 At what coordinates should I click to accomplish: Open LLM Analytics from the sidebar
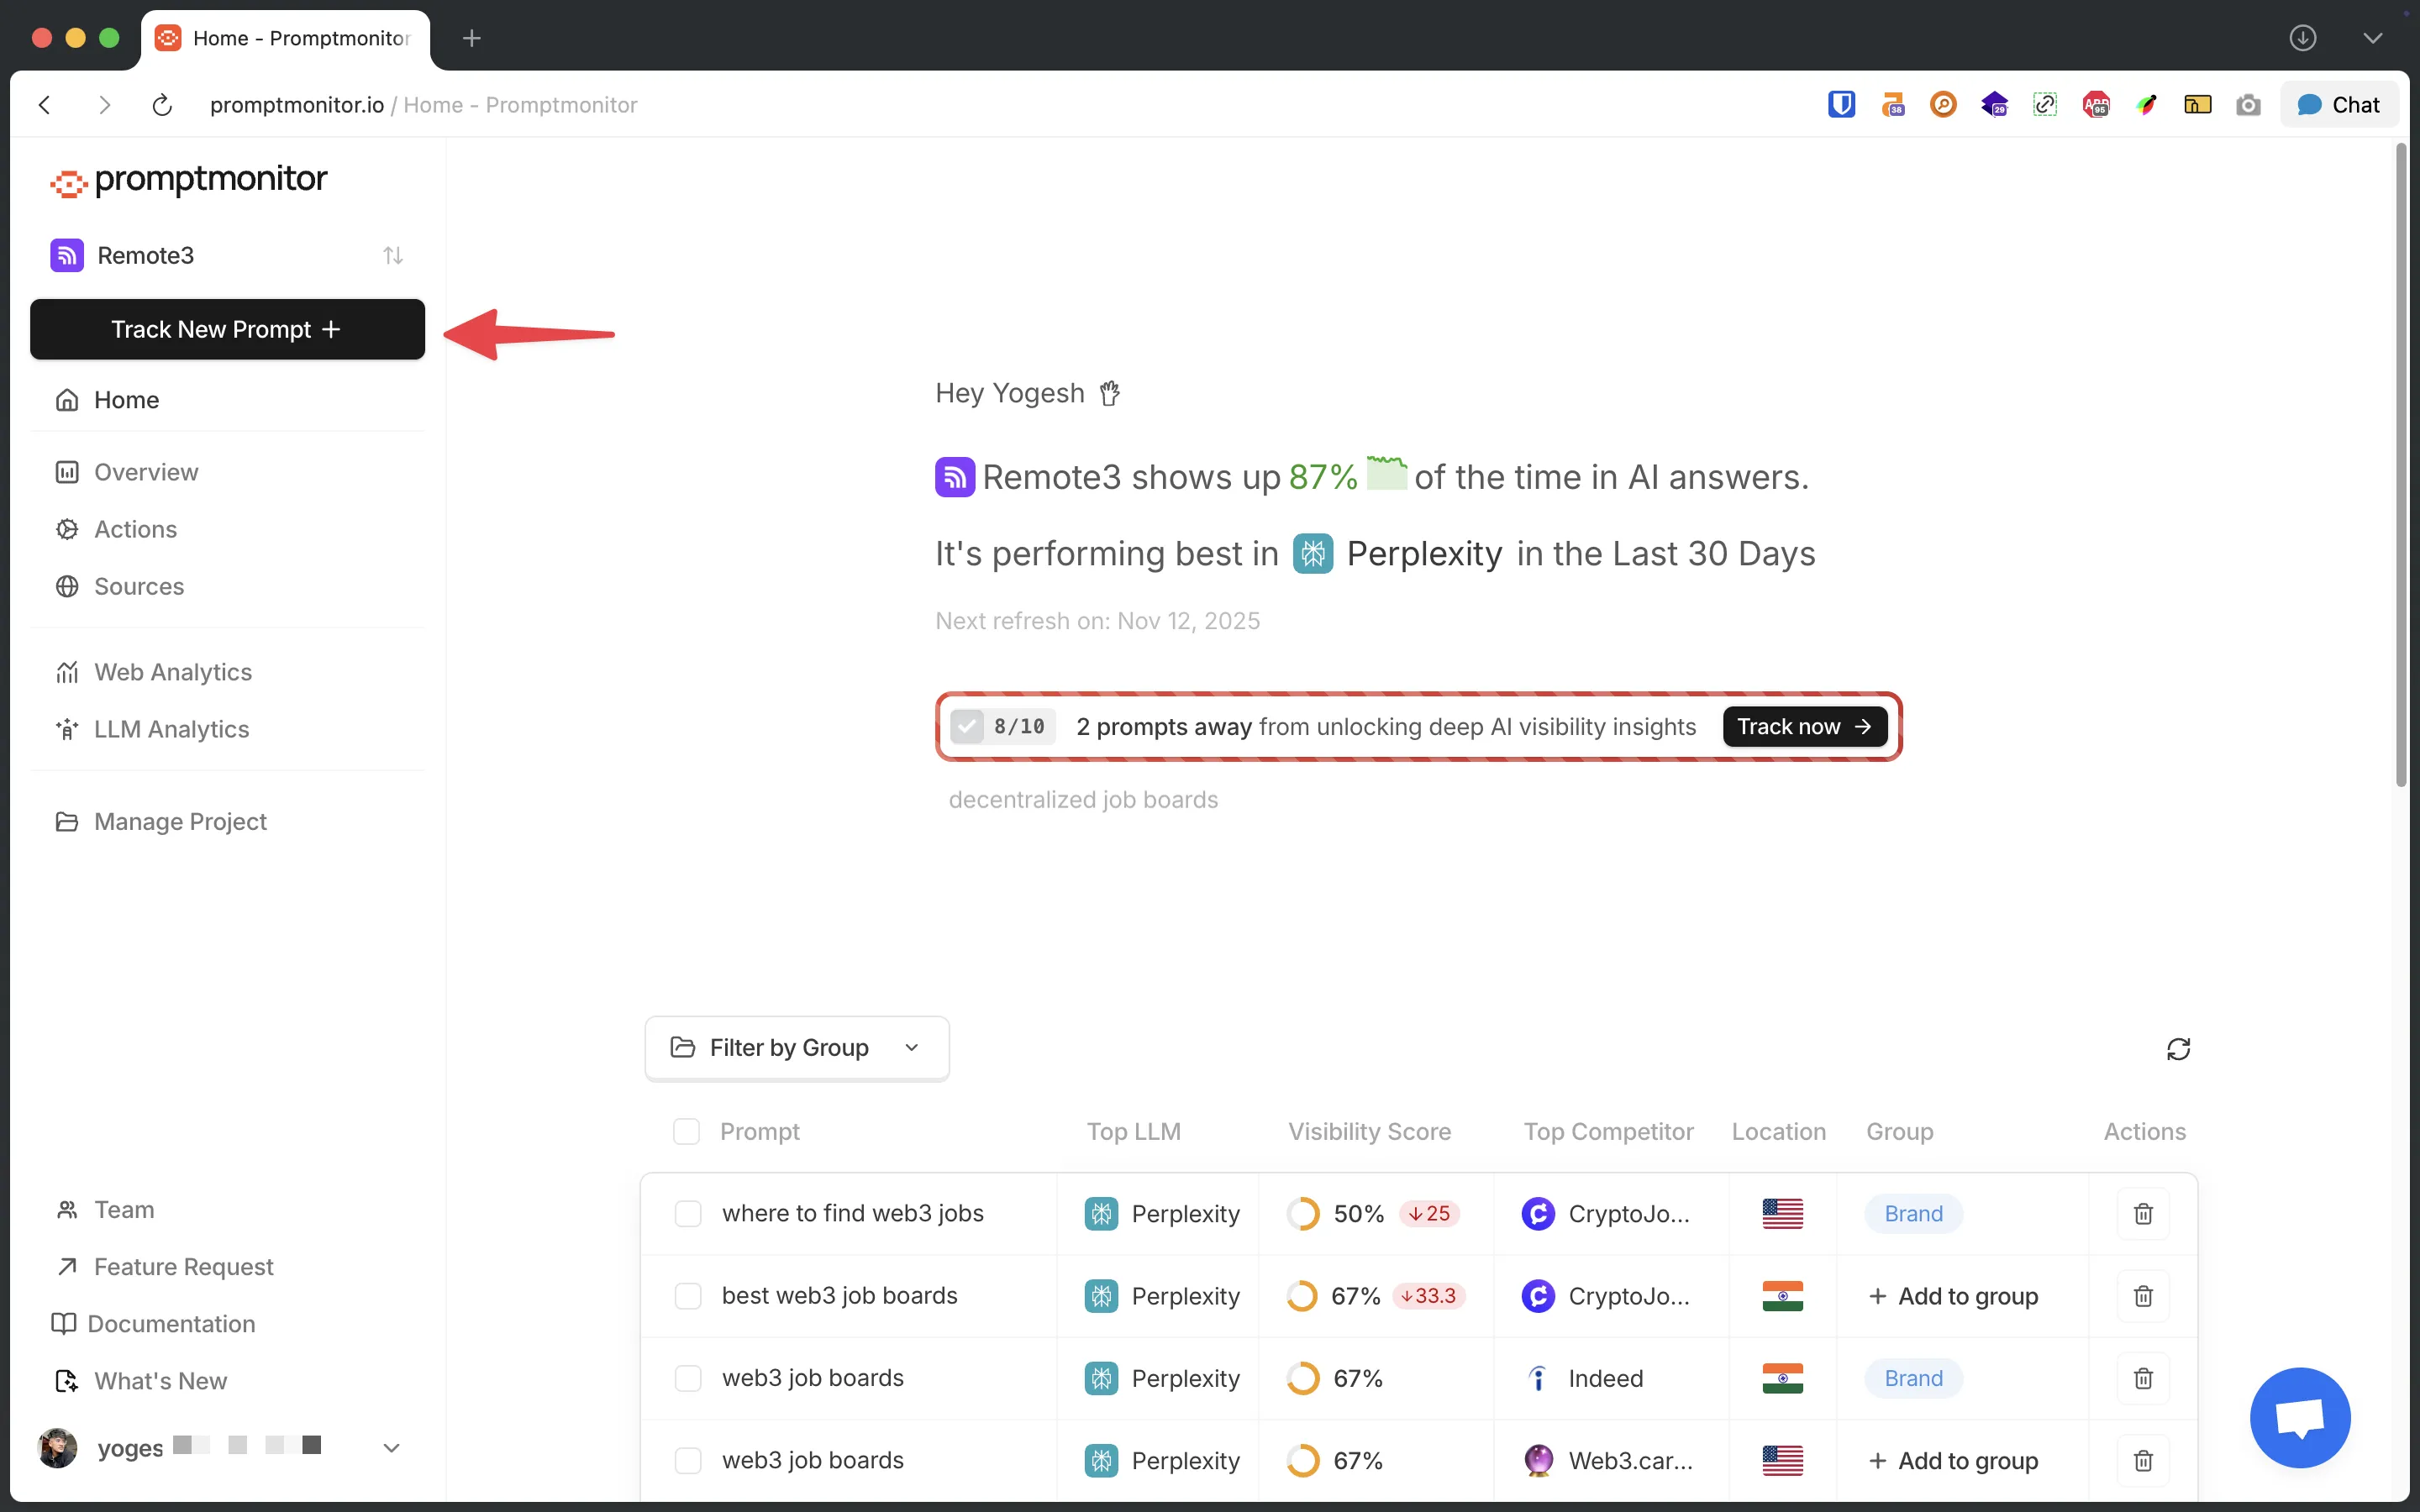pyautogui.click(x=171, y=729)
